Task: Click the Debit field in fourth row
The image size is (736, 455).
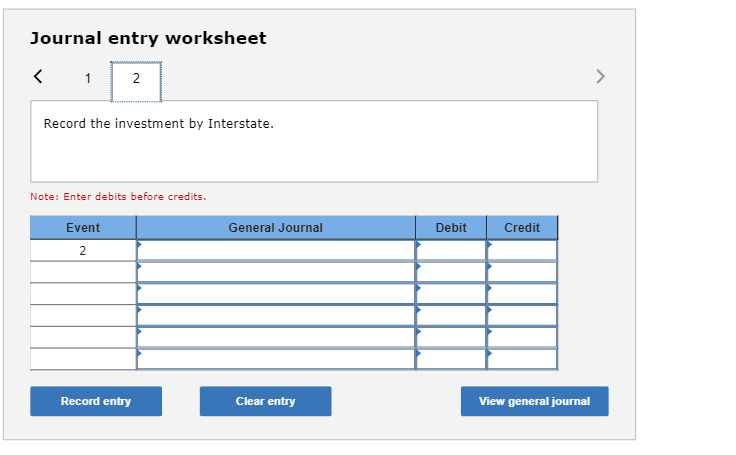Action: (451, 316)
